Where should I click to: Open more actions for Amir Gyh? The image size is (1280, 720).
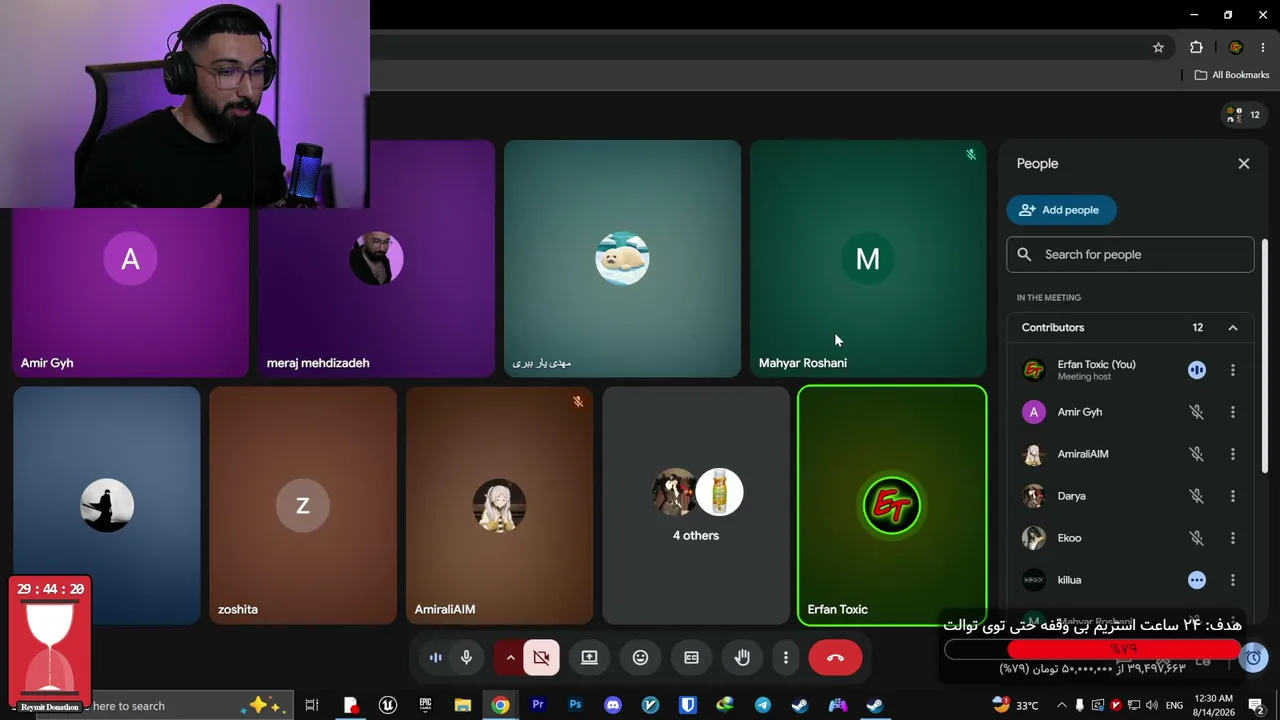point(1233,412)
